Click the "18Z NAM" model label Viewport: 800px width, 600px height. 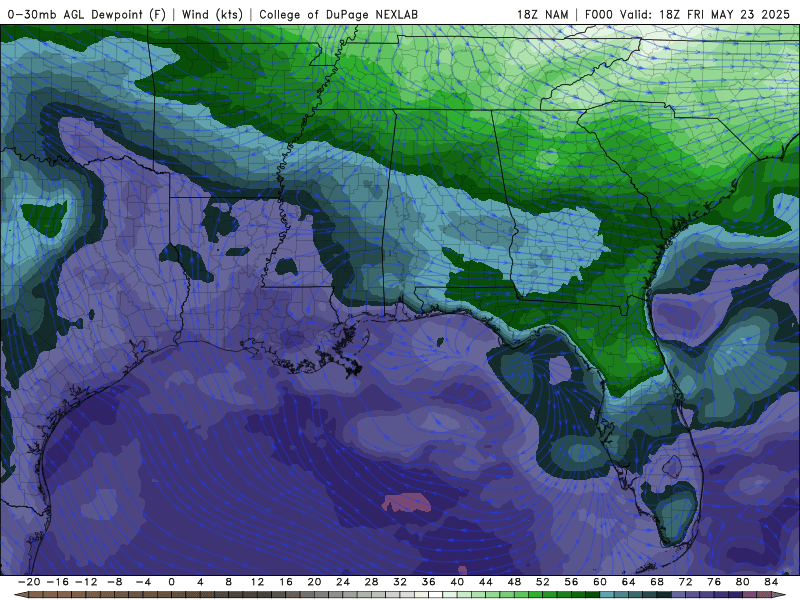coord(542,14)
